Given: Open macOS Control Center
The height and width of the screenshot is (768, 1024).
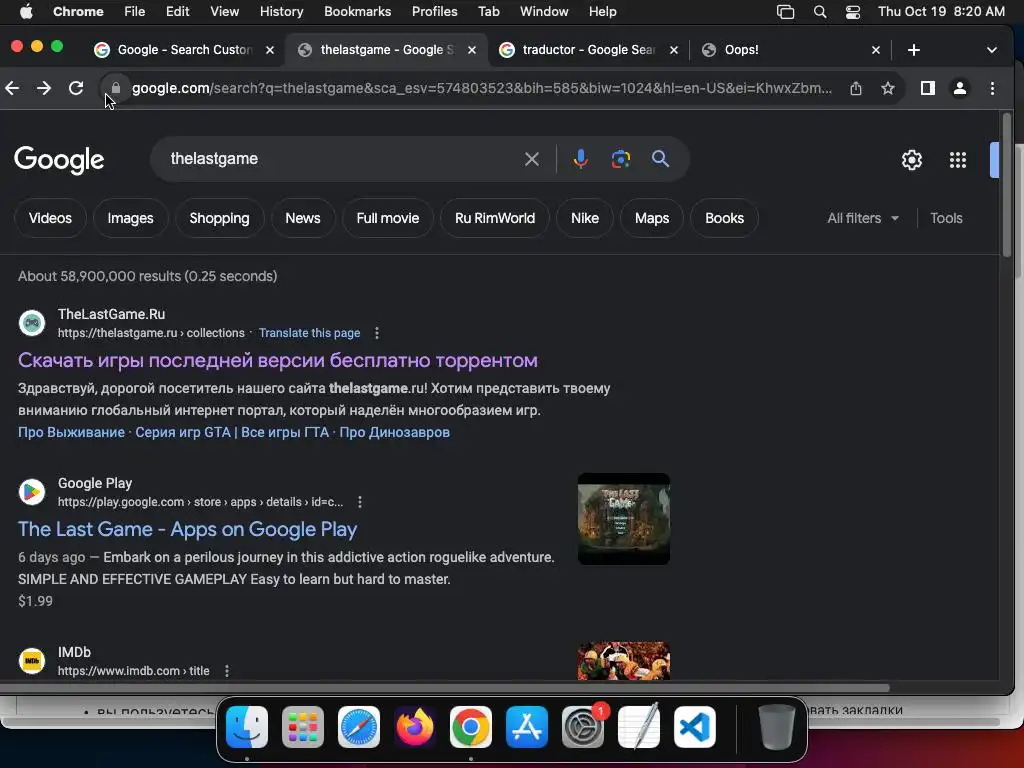Looking at the screenshot, I should click(x=852, y=12).
